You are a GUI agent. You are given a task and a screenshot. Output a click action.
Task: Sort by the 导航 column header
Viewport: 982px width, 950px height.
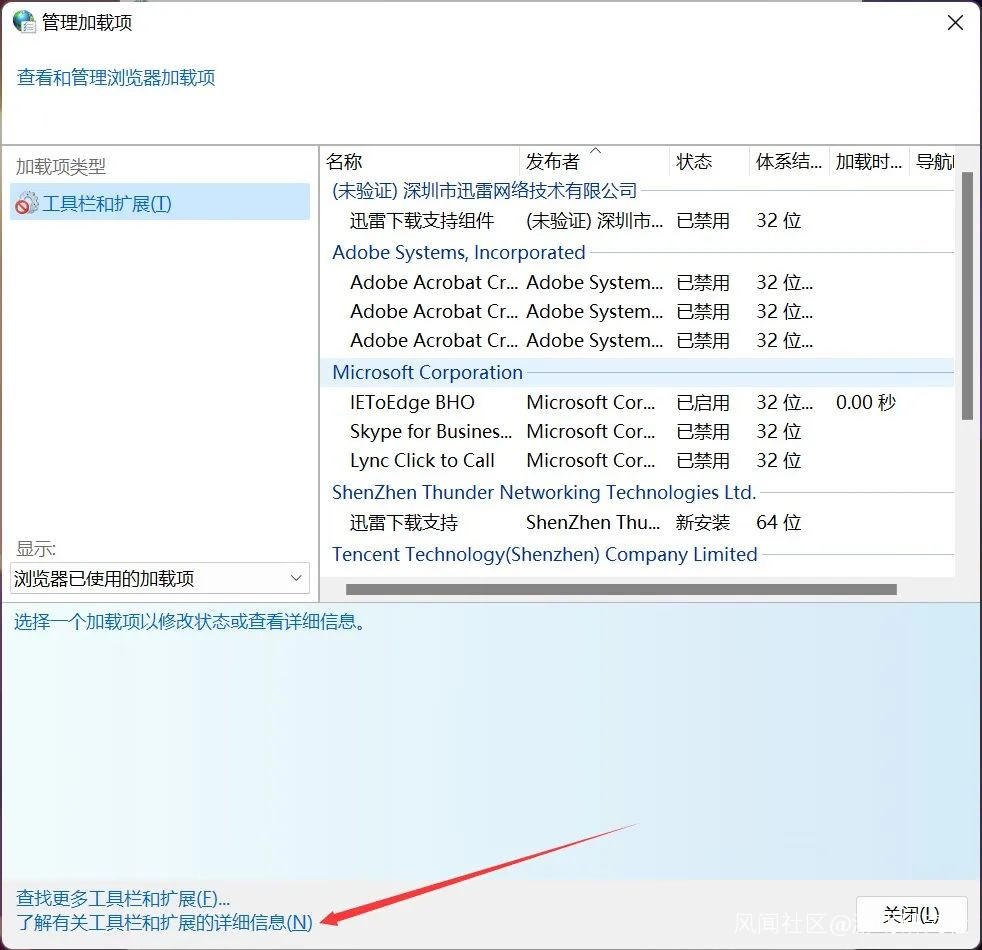coord(934,162)
